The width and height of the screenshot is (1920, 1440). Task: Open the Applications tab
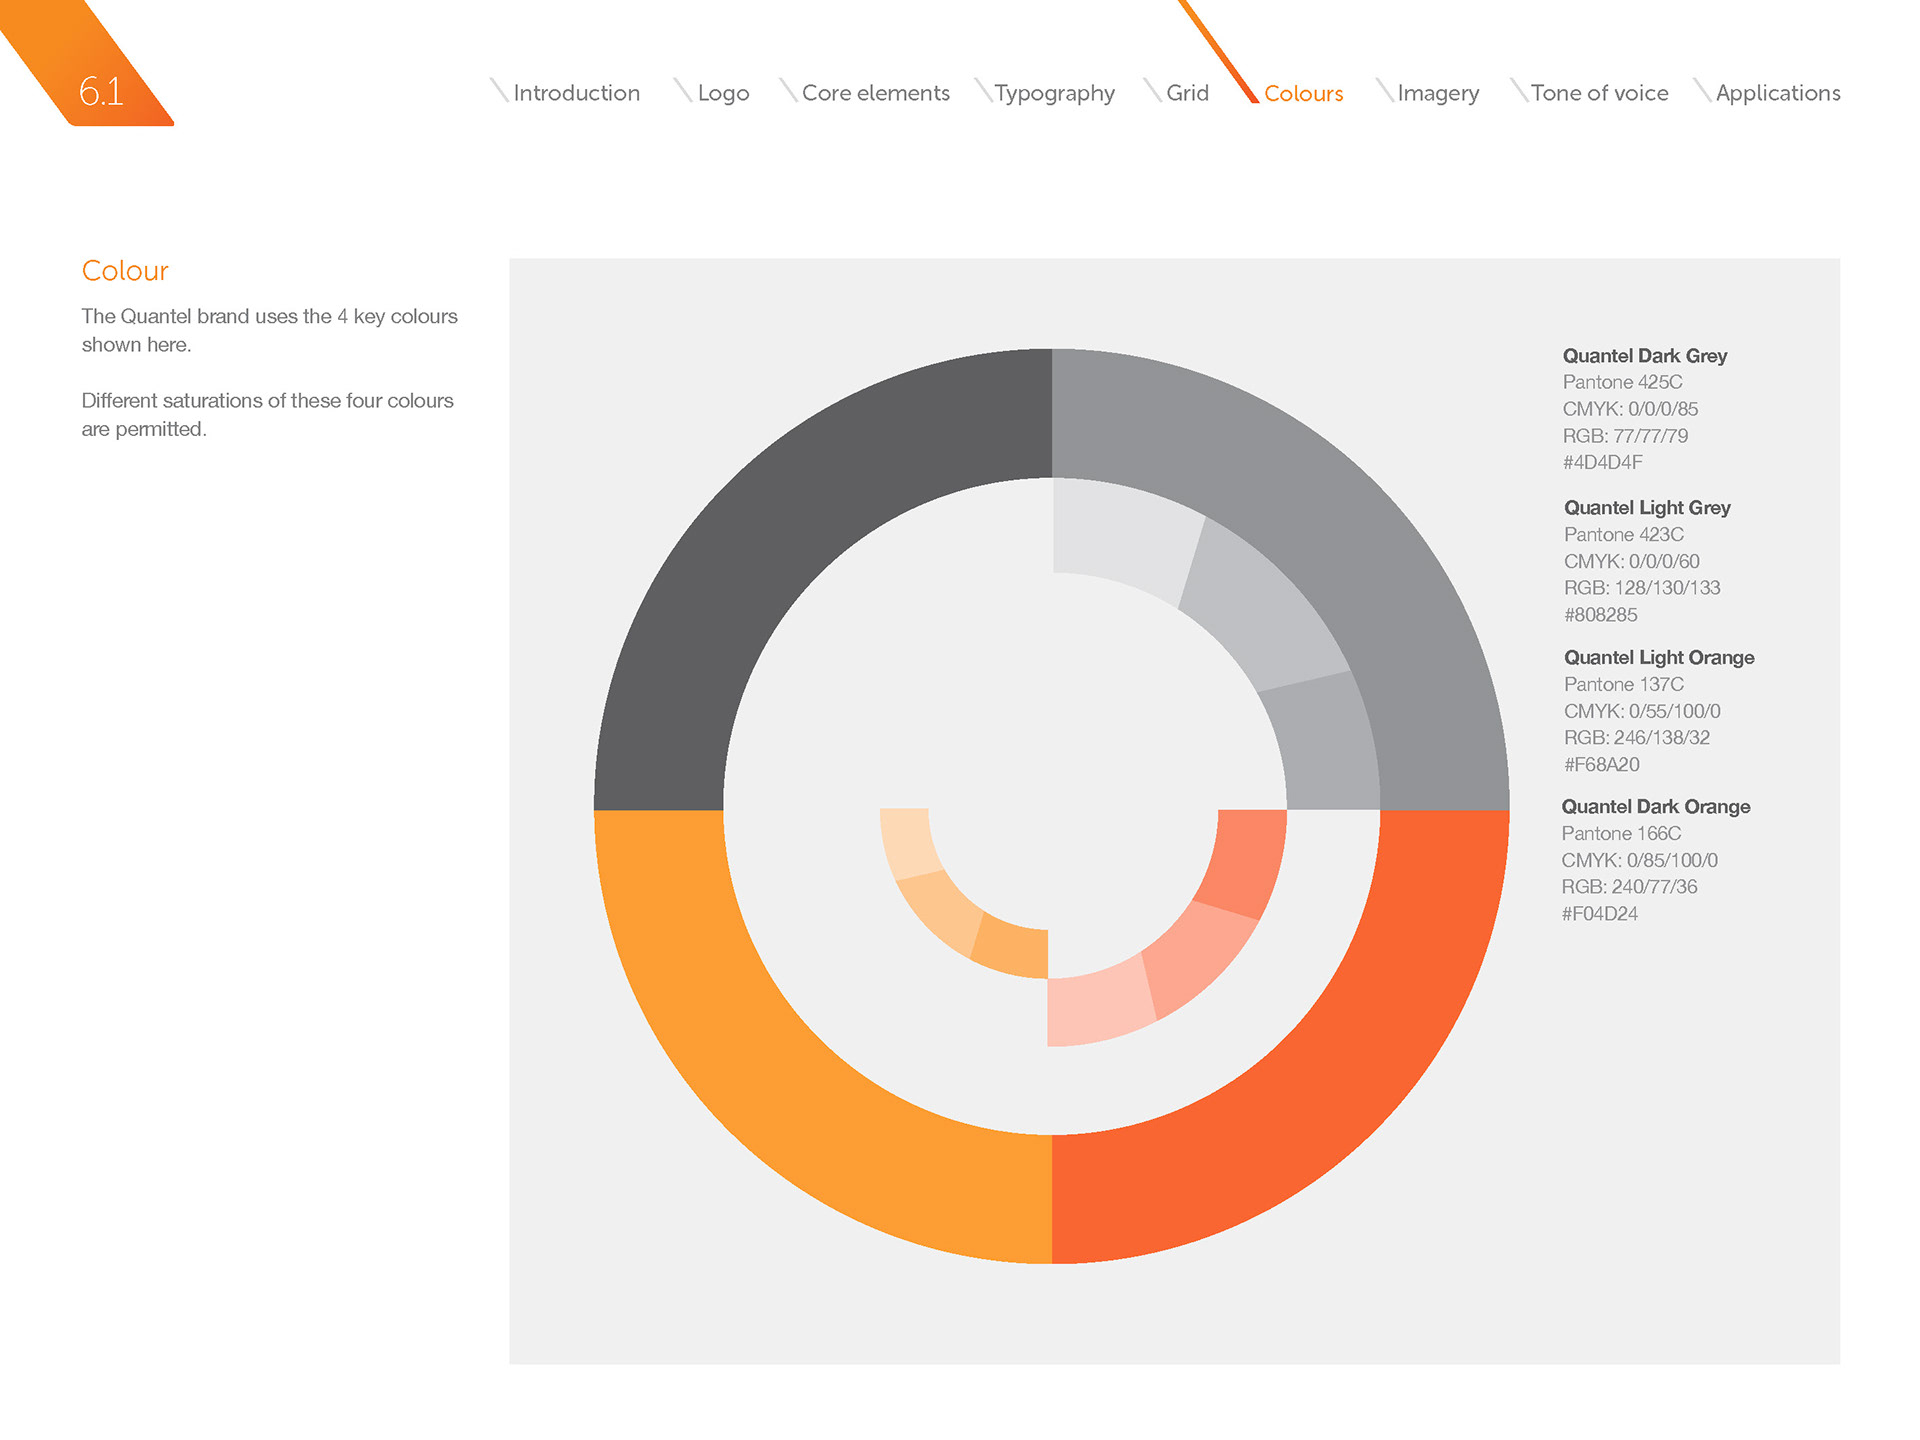(x=1778, y=94)
